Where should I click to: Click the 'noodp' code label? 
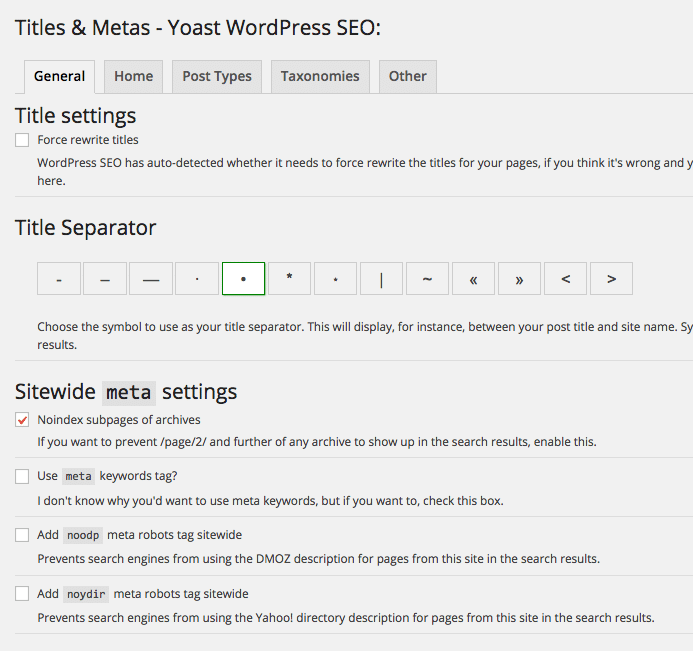pos(83,535)
